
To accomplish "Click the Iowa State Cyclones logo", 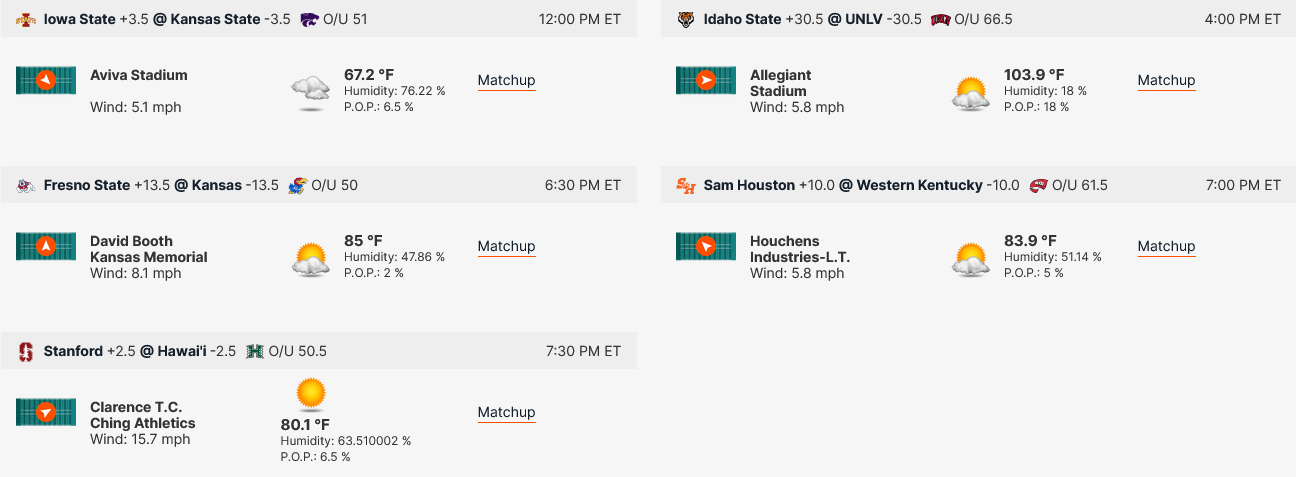I will click(x=26, y=19).
